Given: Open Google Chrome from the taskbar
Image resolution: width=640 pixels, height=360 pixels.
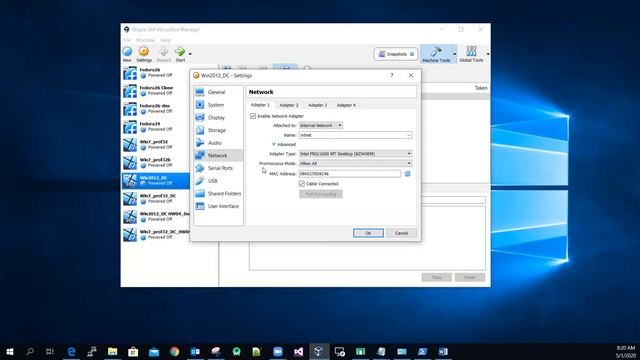Looking at the screenshot, I should tap(175, 351).
